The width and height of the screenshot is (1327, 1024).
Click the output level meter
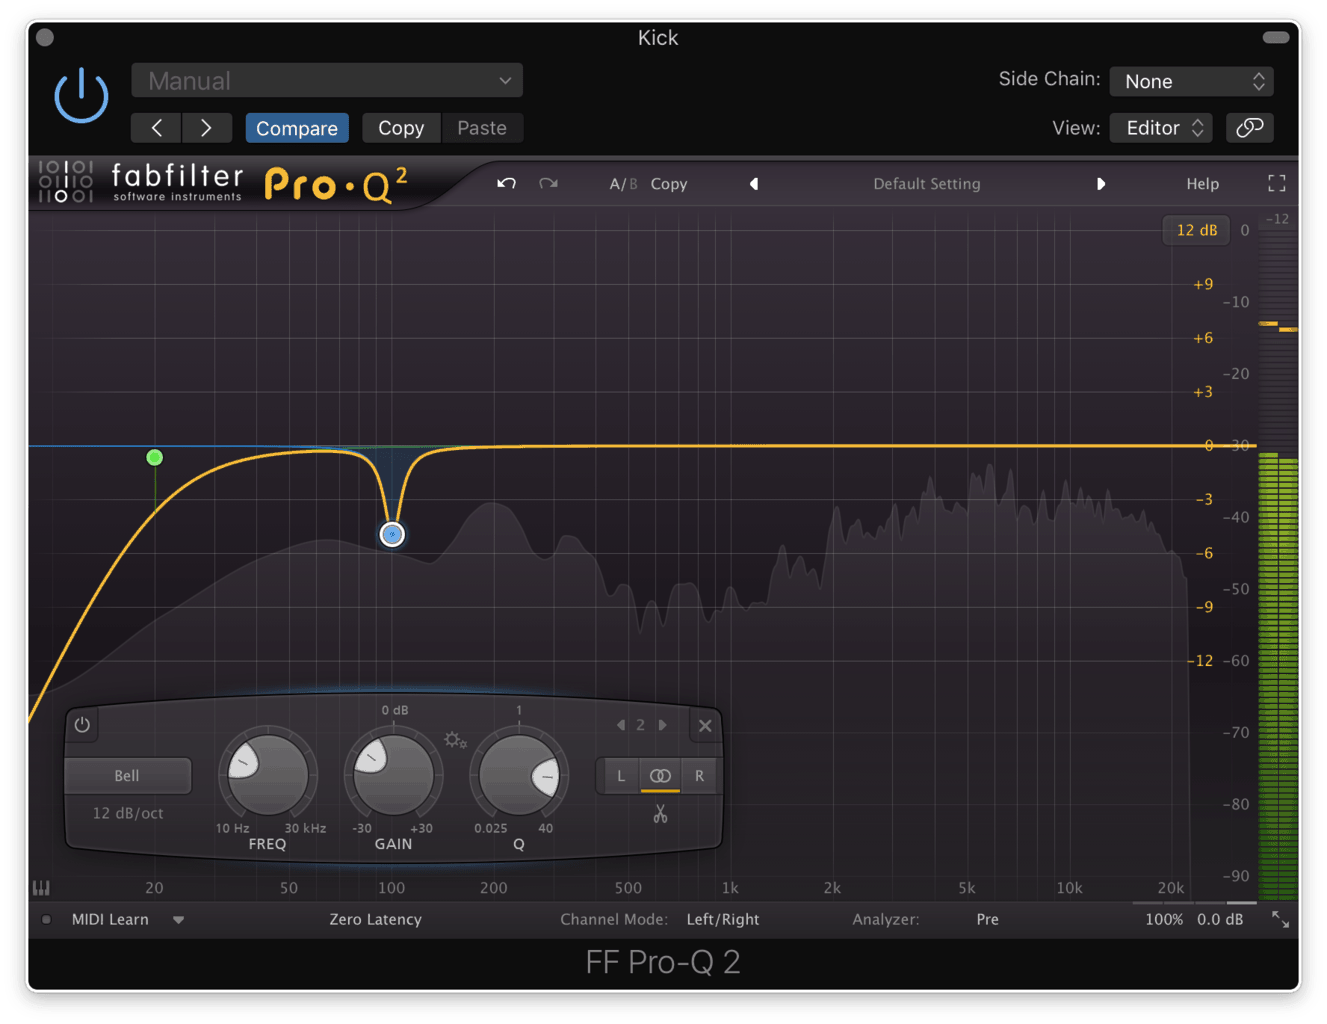coord(1277,560)
